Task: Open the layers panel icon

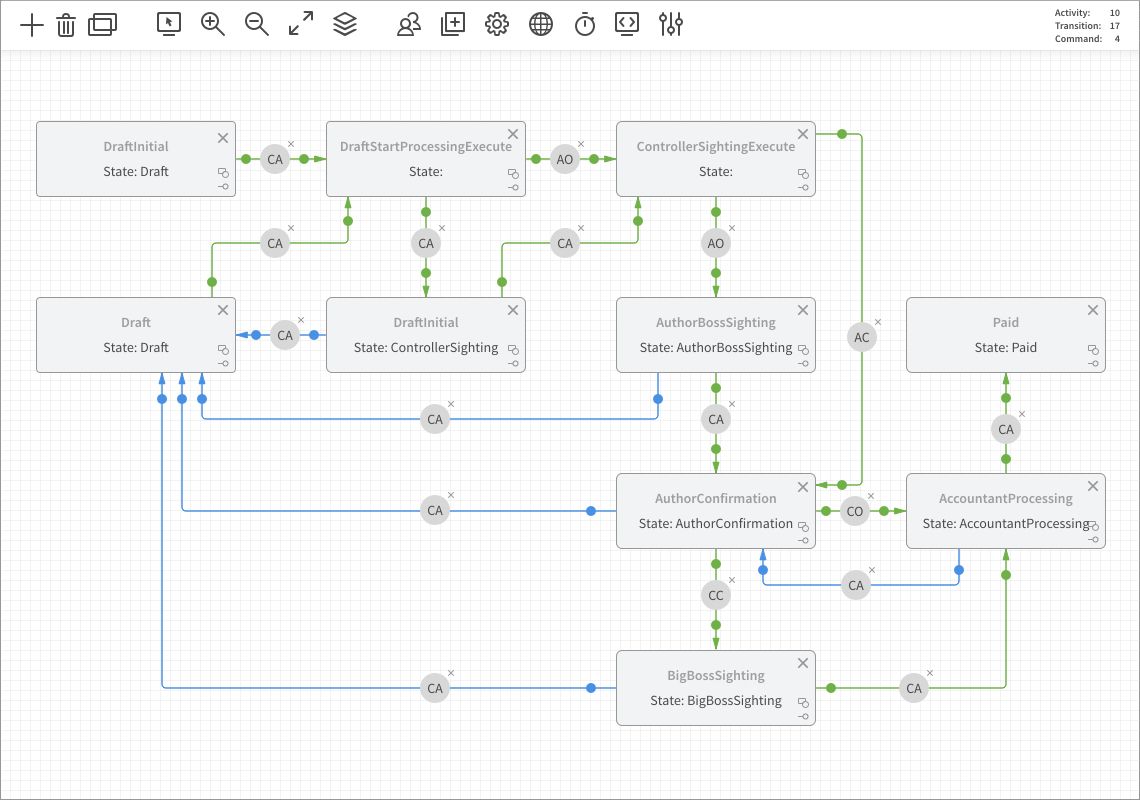Action: [345, 24]
